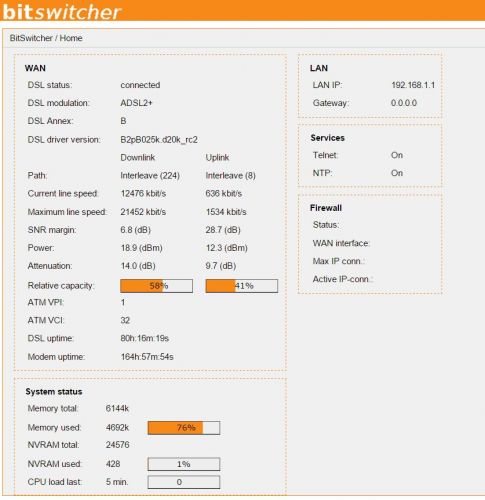Click maximum line speed '1534 kbit/s'

[x=226, y=212]
